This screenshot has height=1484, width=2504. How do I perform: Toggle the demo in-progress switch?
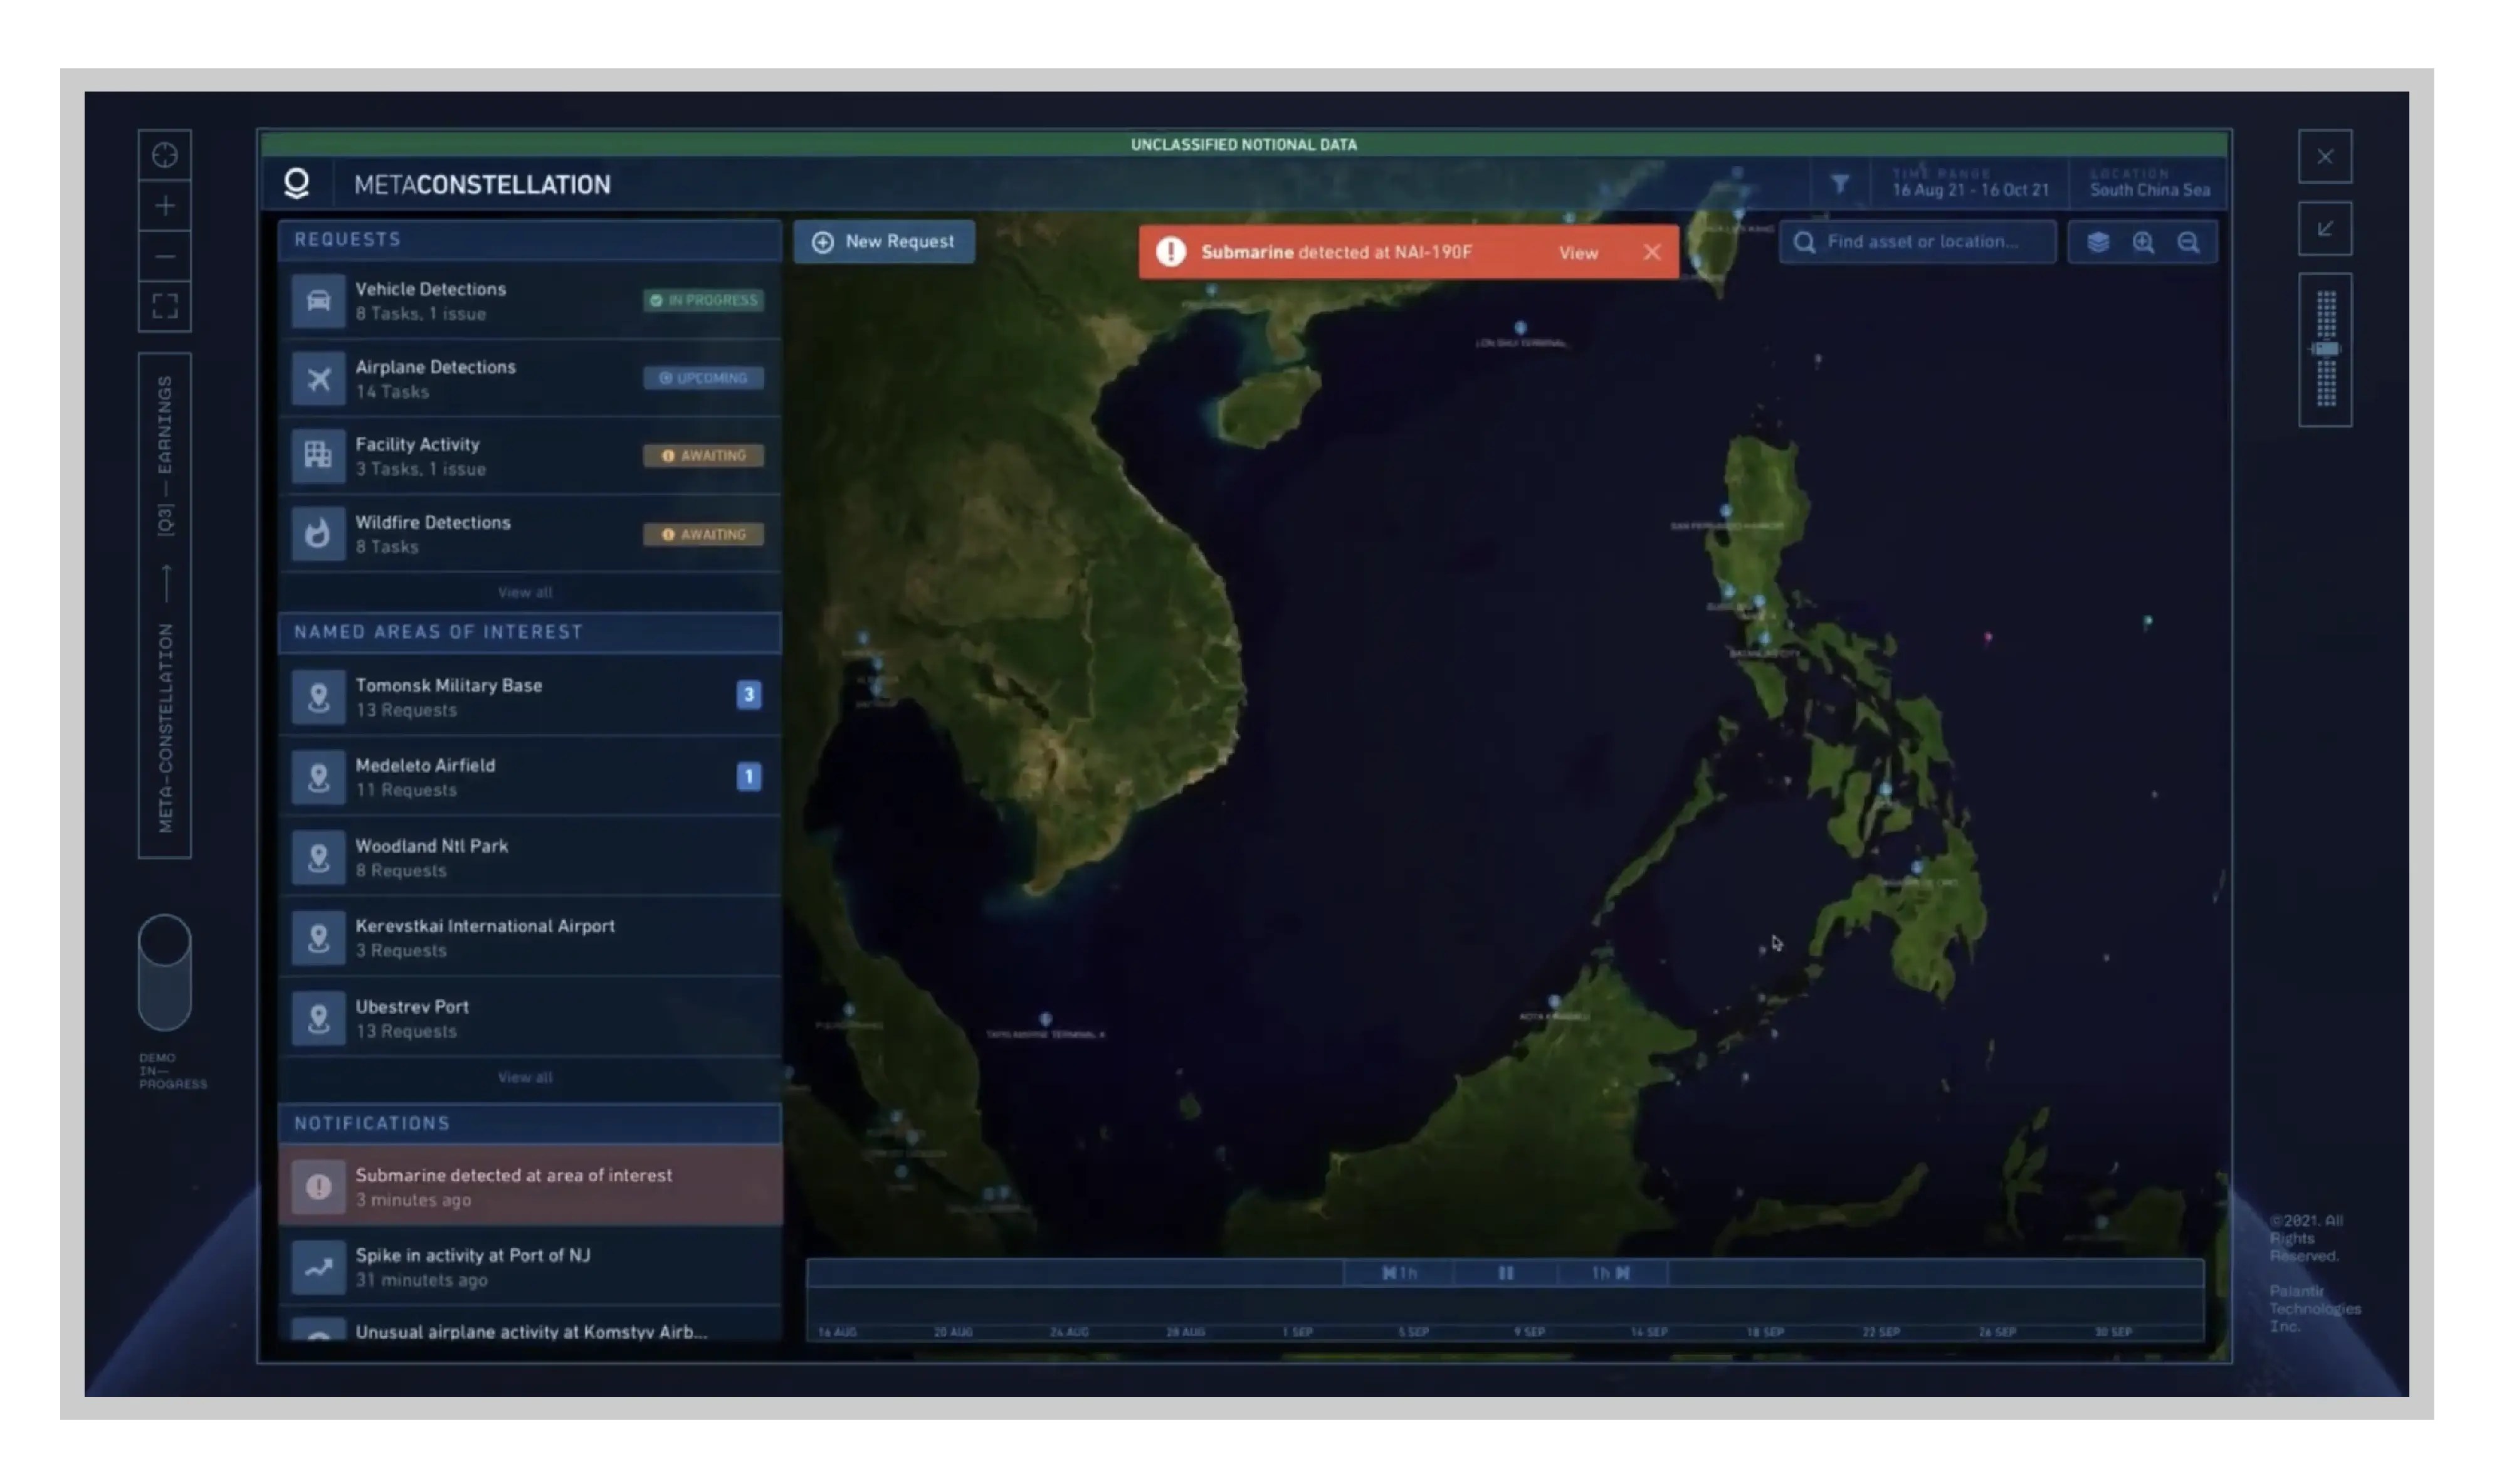point(164,972)
